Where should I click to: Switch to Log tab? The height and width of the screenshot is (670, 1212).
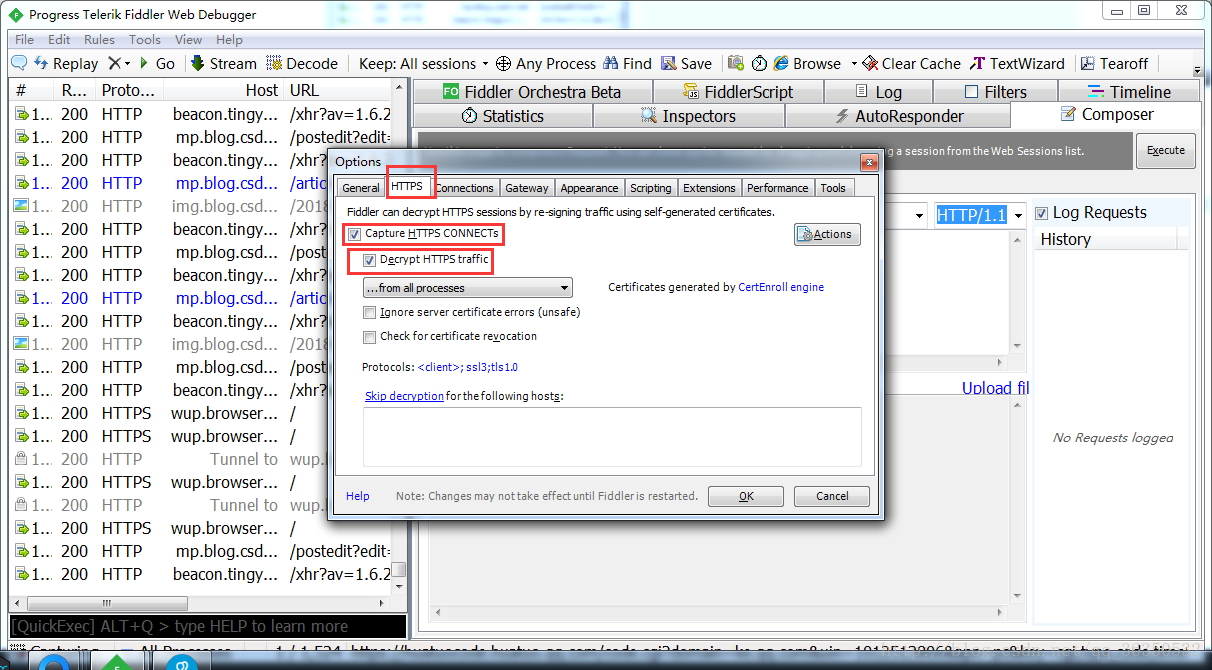click(x=878, y=91)
